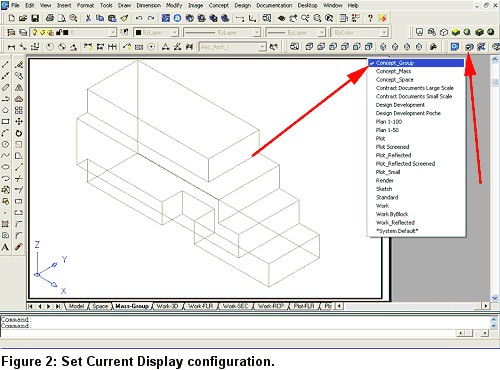Viewport: 500px width, 370px height.
Task: Click the Set Current Display Configuration icon
Action: 469,47
